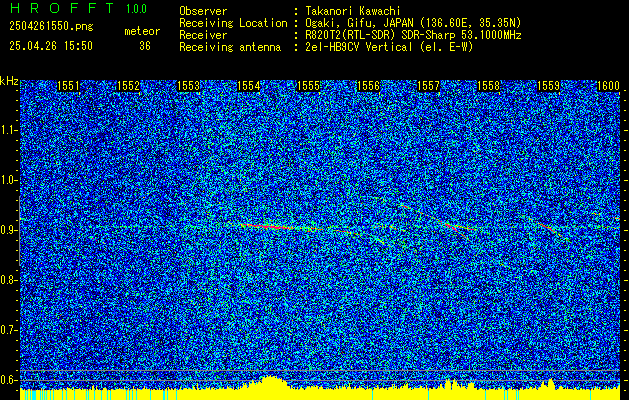Click receiver text R820T2(RTL-SDR) SDR-Sharp 53.1000MHz
The height and width of the screenshot is (400, 629).
(x=413, y=35)
